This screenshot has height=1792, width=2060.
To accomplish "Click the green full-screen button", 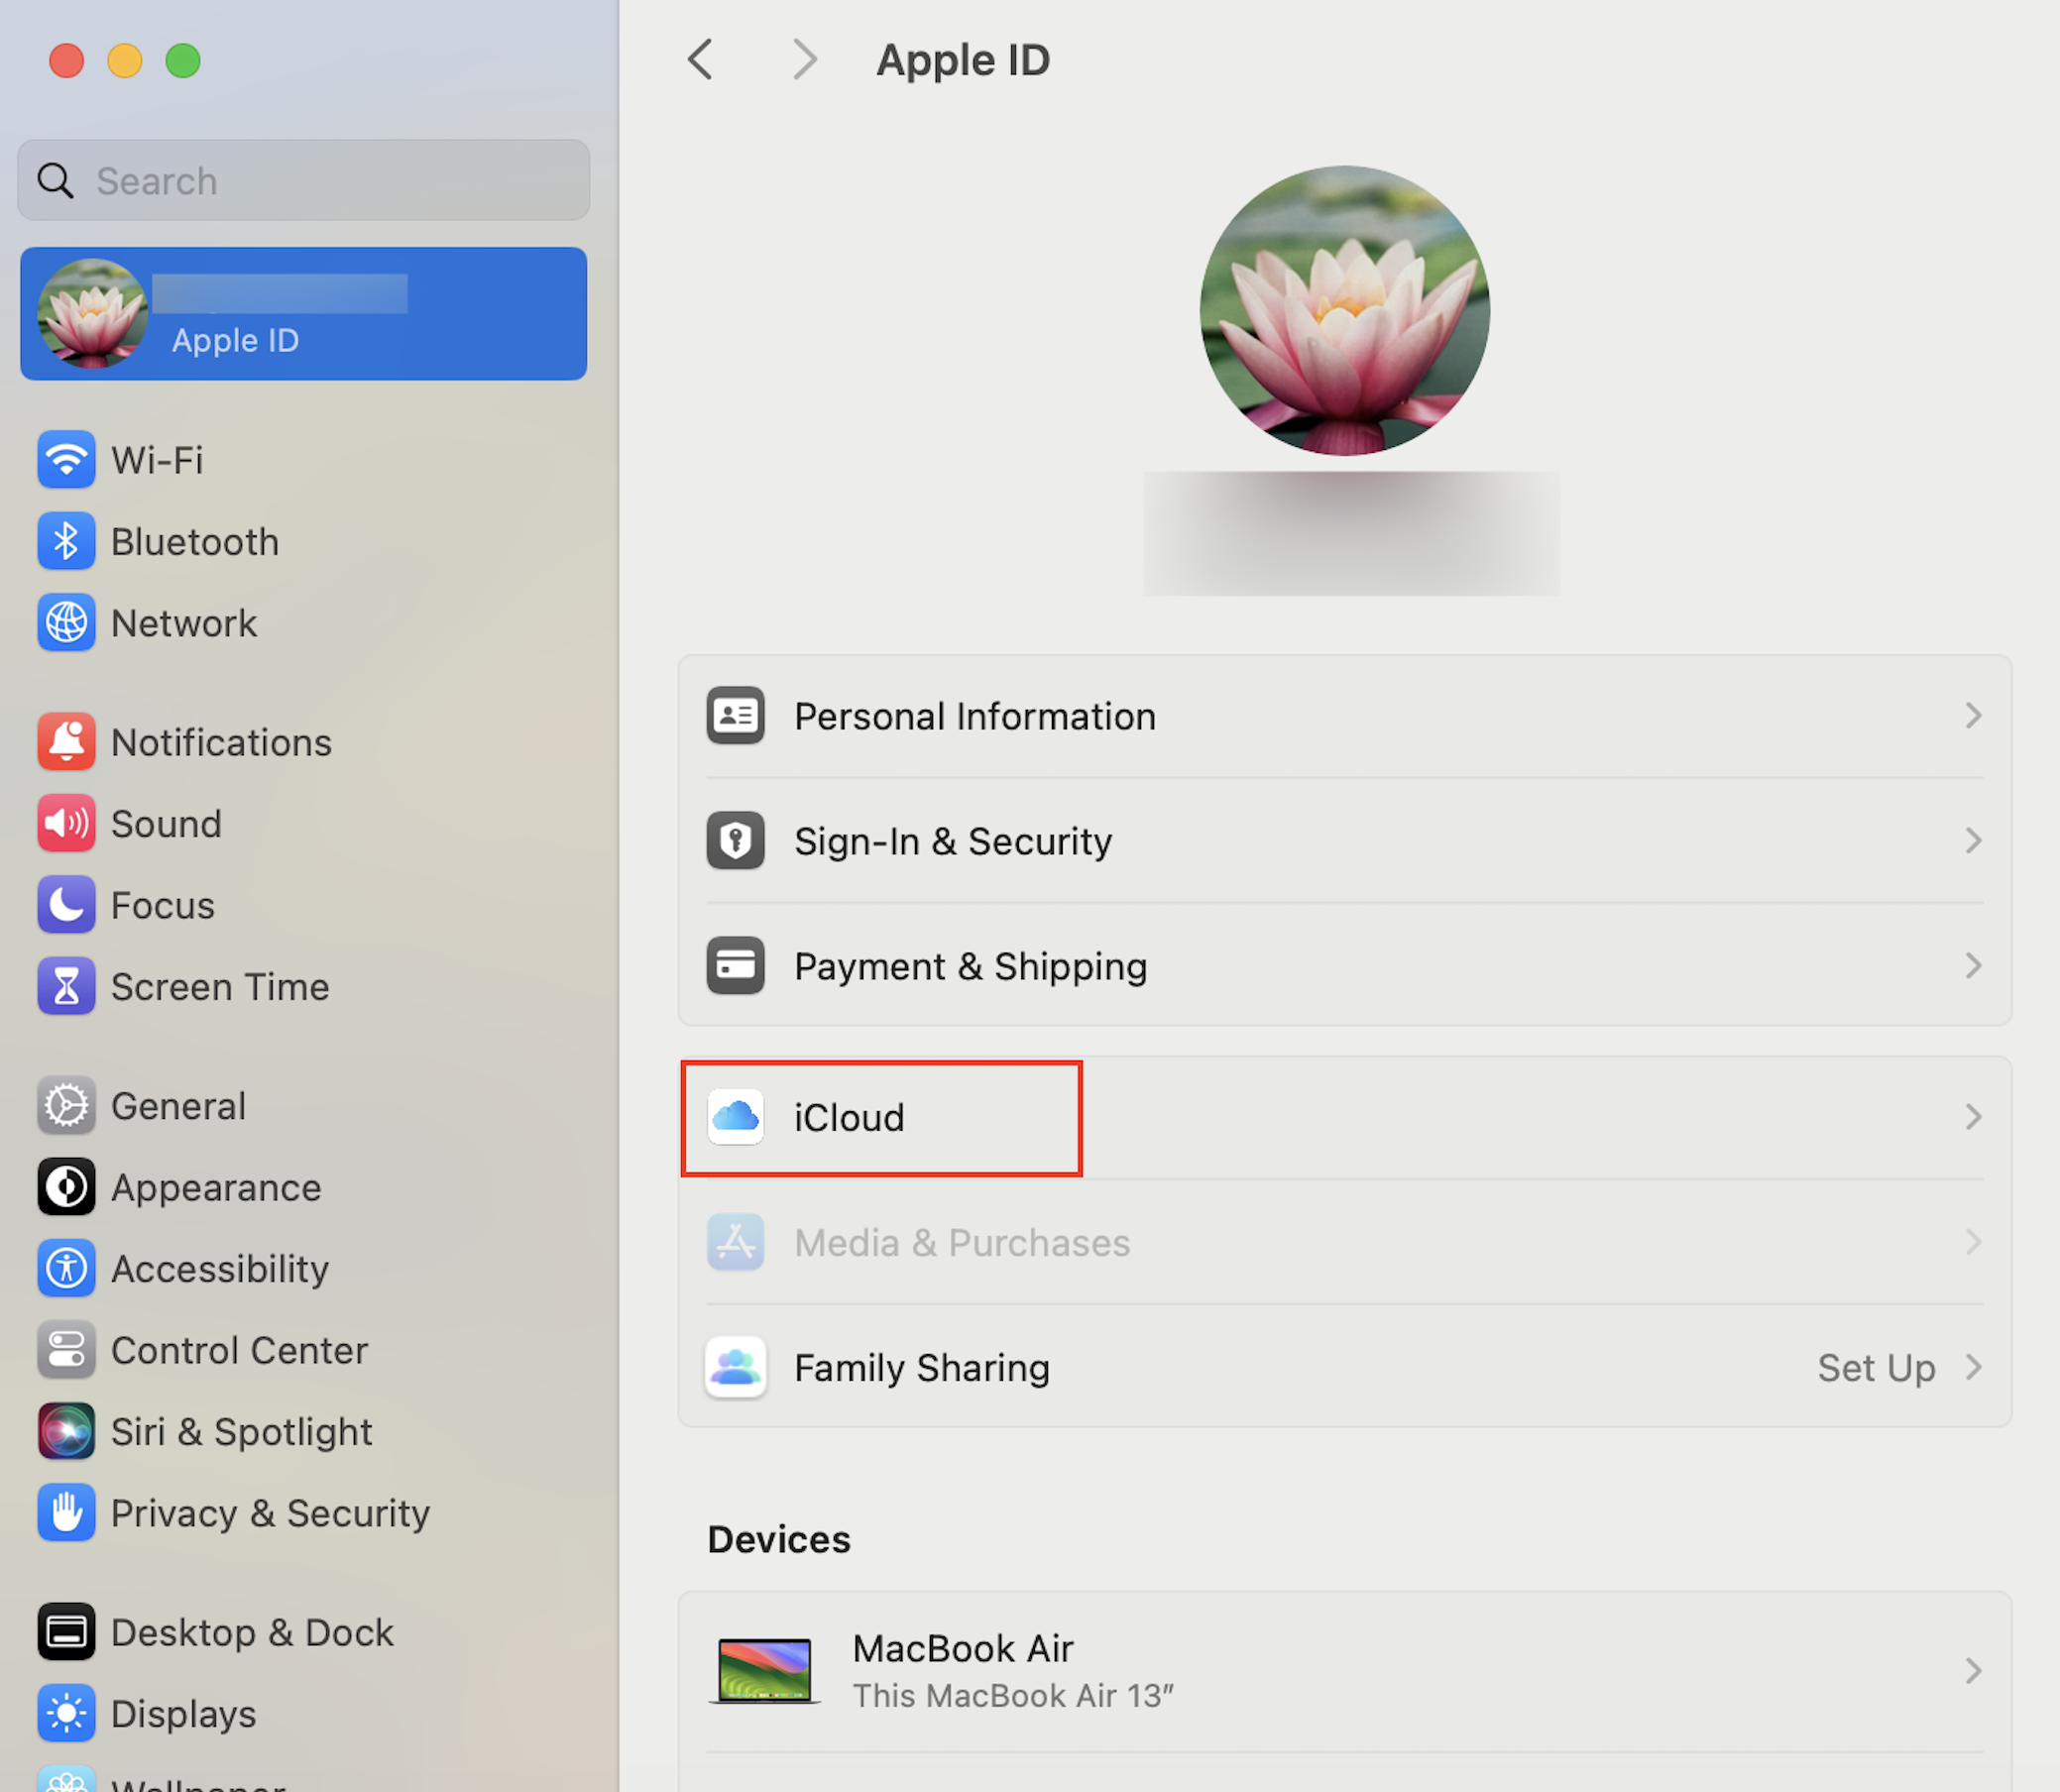I will tap(183, 61).
